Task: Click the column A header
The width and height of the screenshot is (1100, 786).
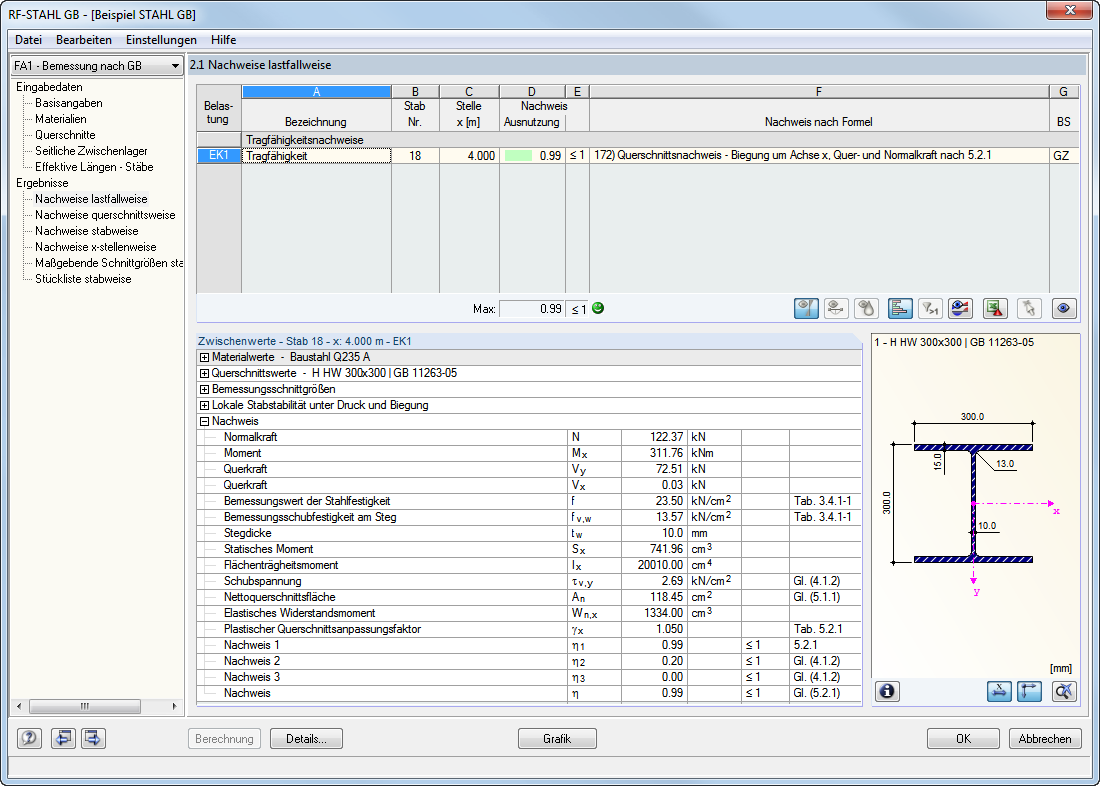Action: pos(316,92)
